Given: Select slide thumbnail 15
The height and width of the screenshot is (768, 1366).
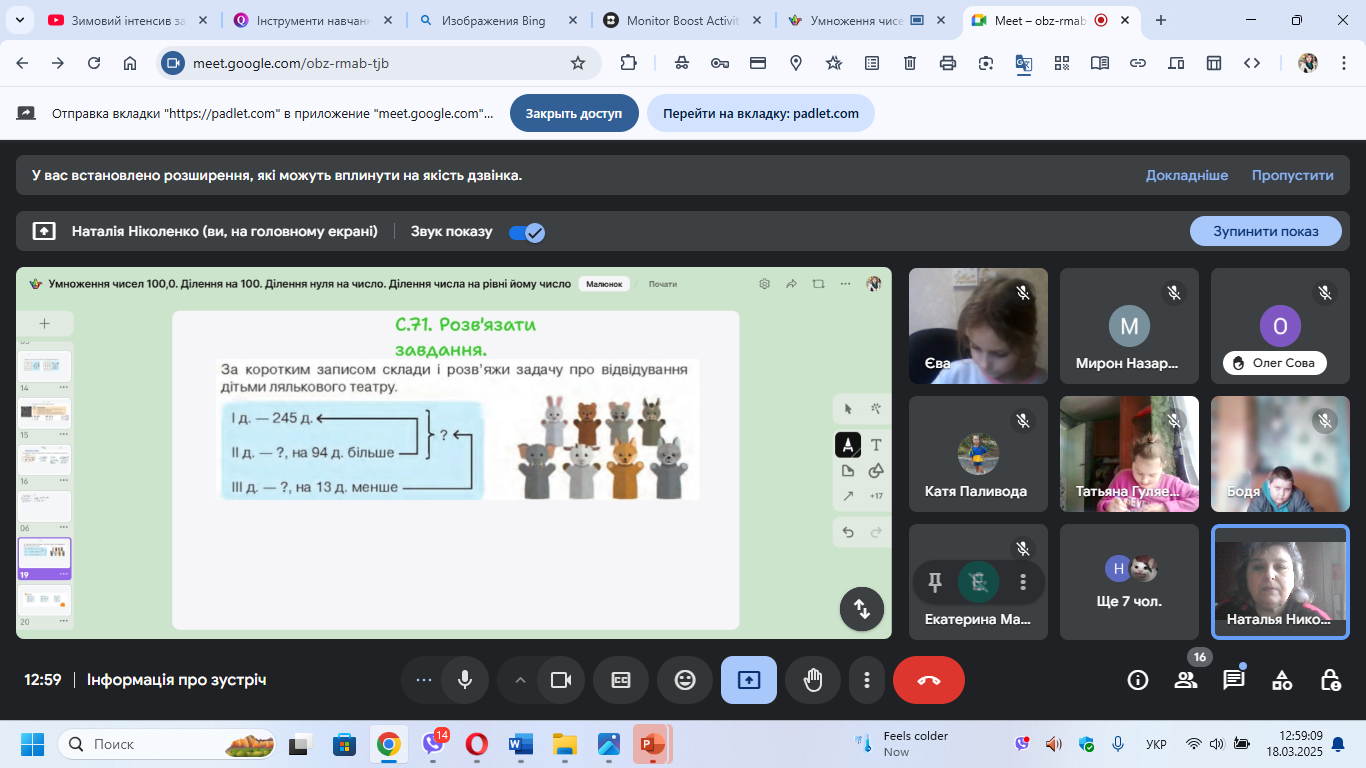Looking at the screenshot, I should (45, 413).
